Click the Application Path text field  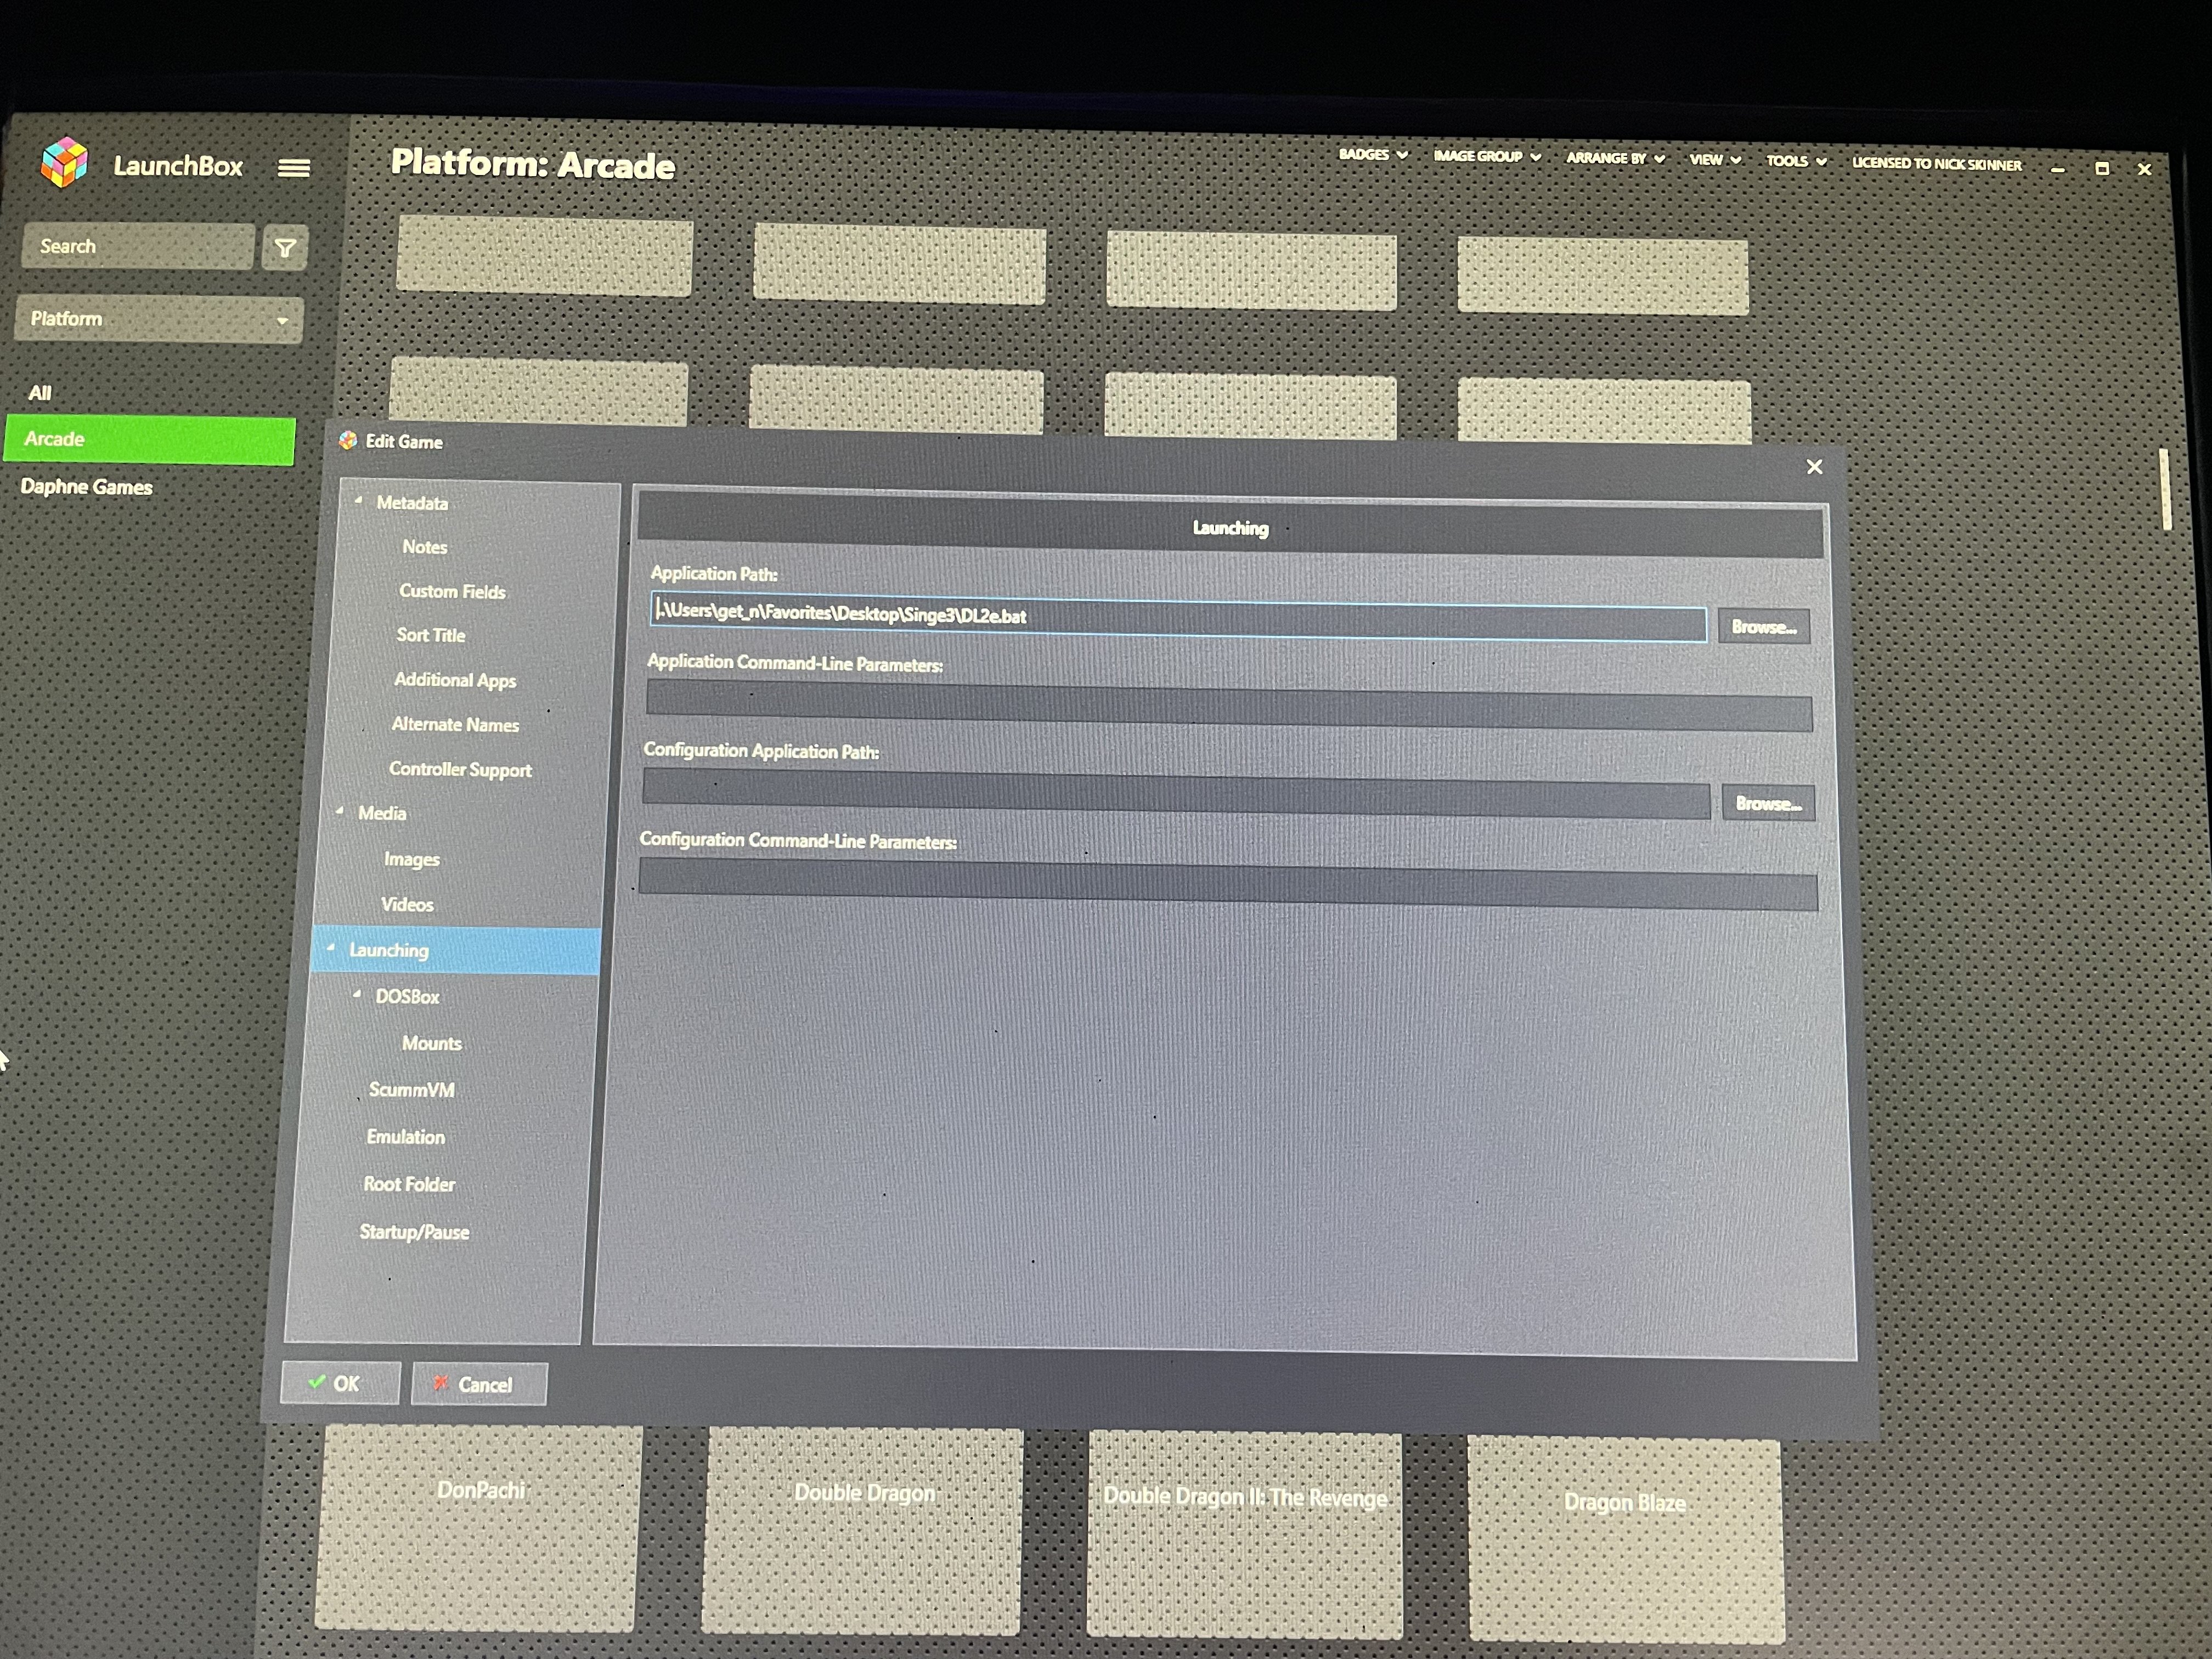click(1178, 616)
